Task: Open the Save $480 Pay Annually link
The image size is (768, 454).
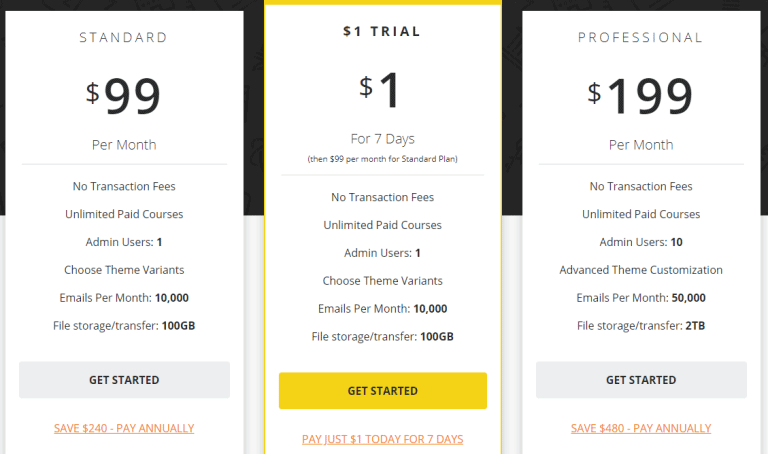Action: (641, 428)
